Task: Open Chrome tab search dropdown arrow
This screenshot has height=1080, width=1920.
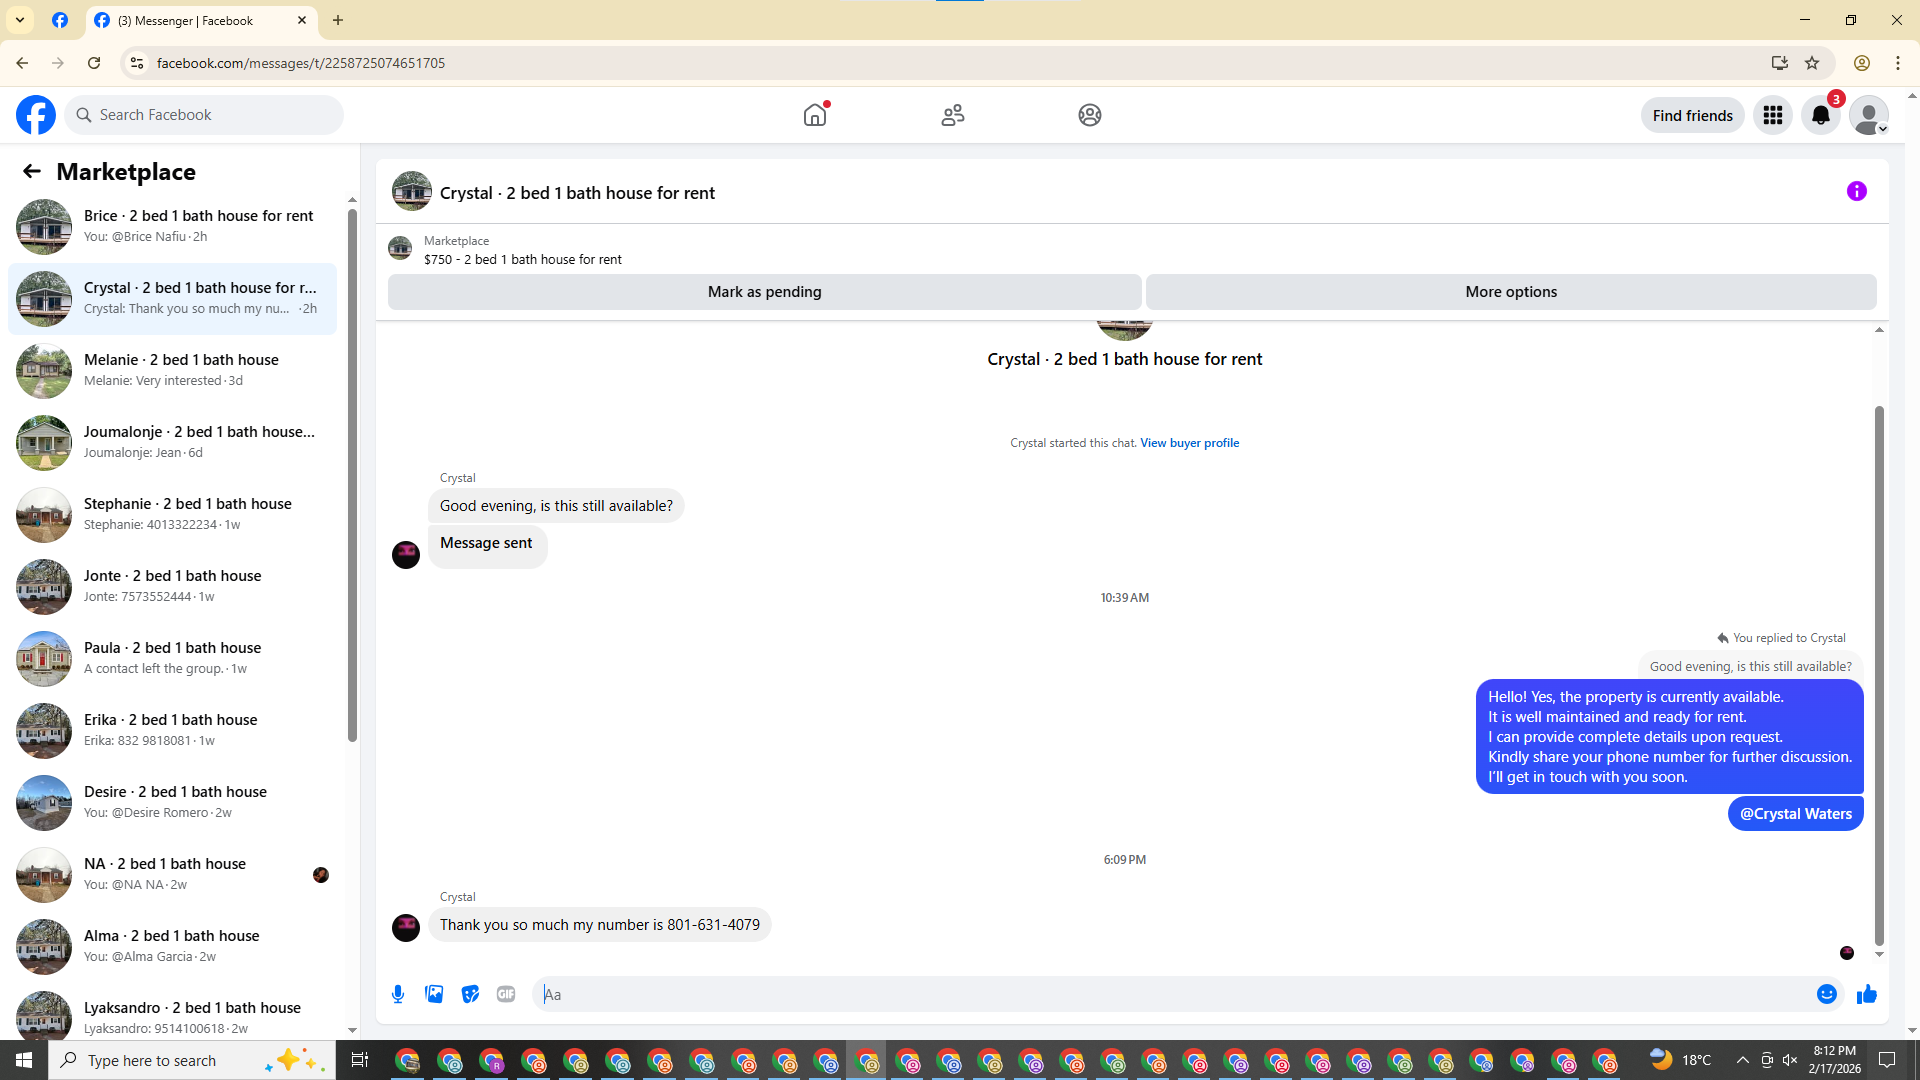Action: click(x=20, y=20)
